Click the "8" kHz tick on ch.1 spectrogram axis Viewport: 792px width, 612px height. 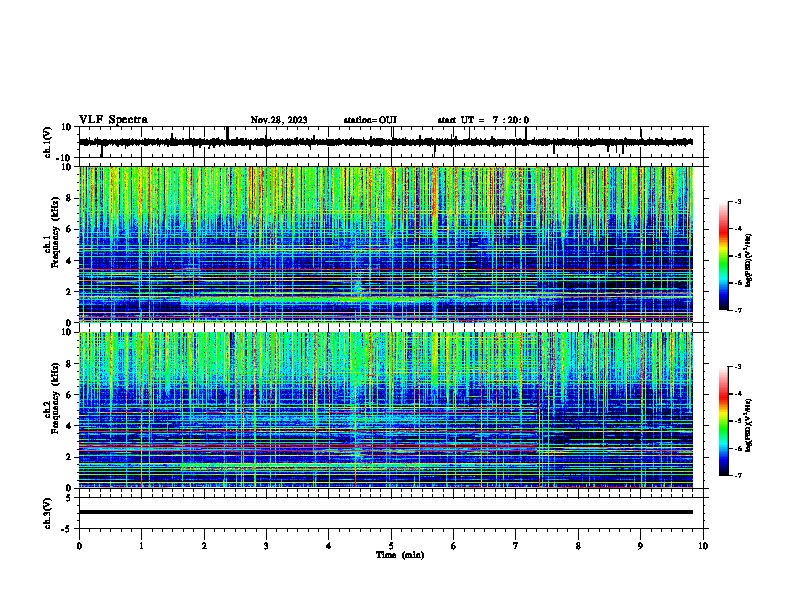[69, 198]
